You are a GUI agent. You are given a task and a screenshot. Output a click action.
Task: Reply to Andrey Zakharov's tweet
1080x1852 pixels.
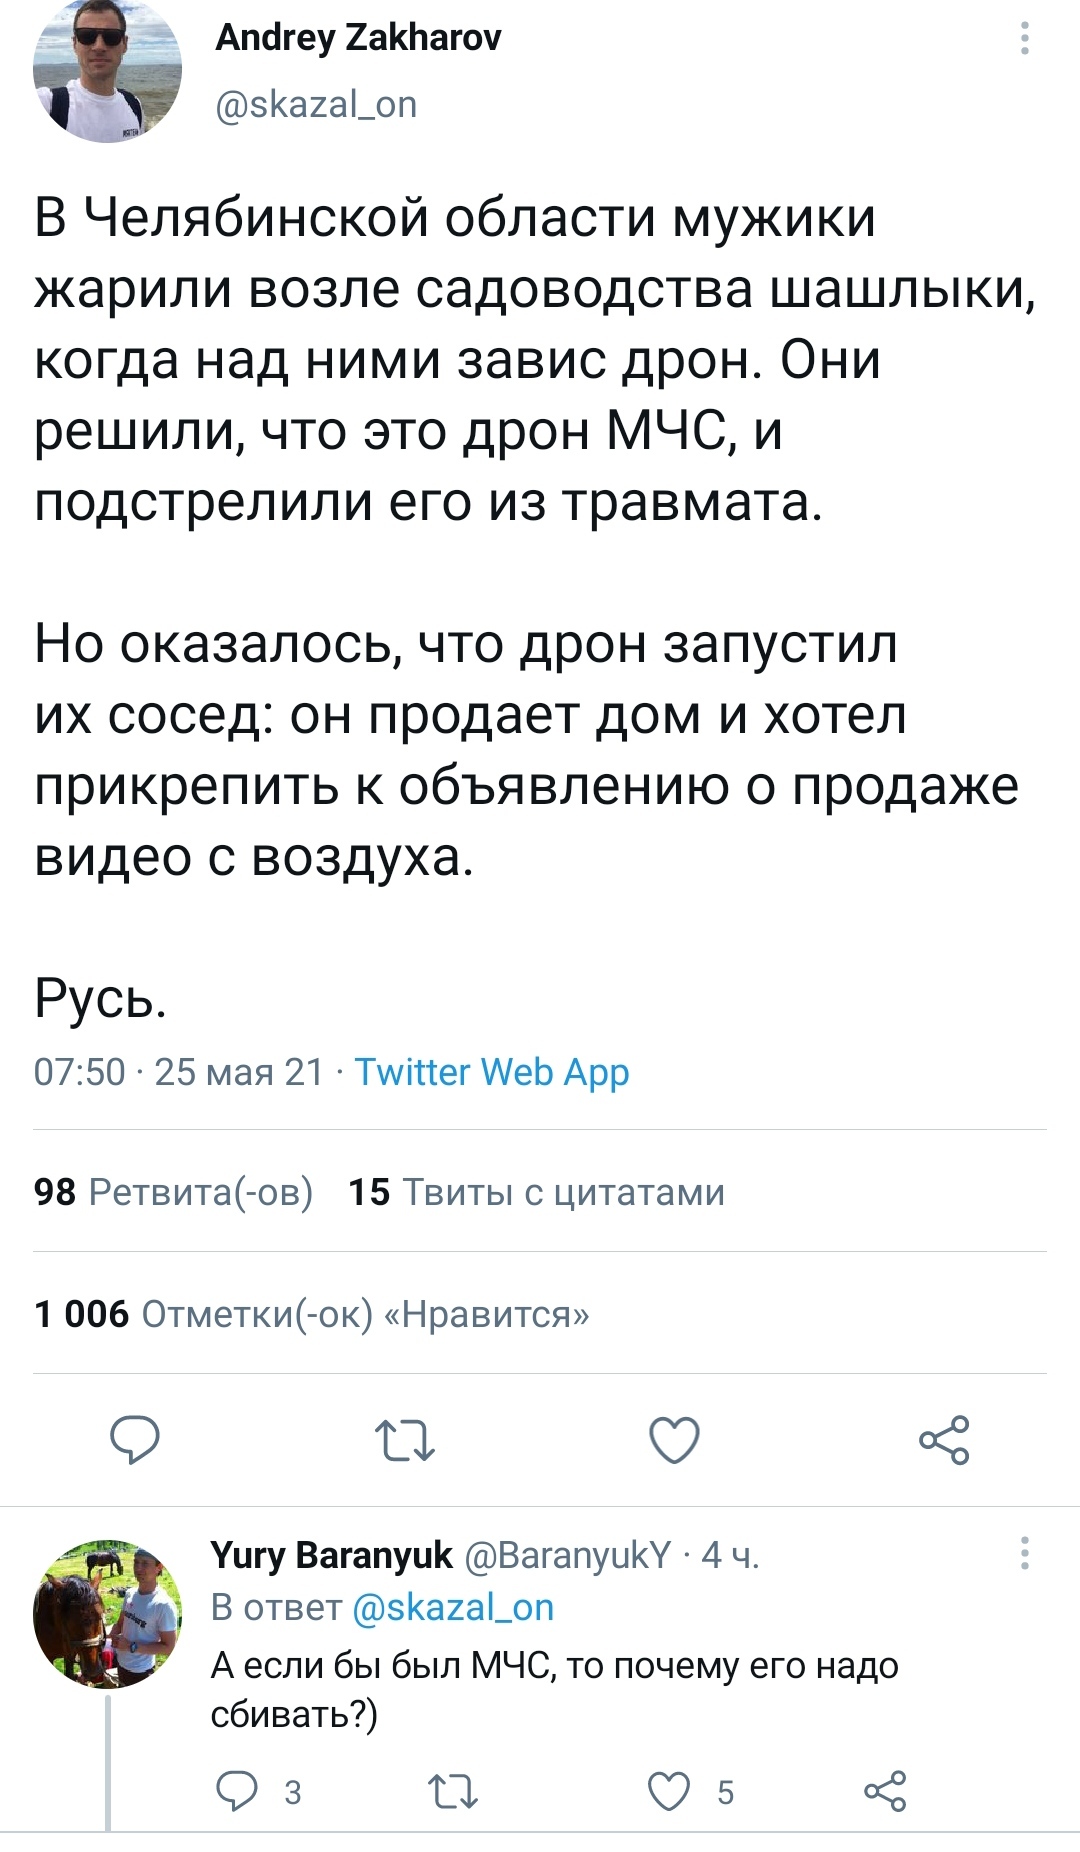(x=134, y=1441)
